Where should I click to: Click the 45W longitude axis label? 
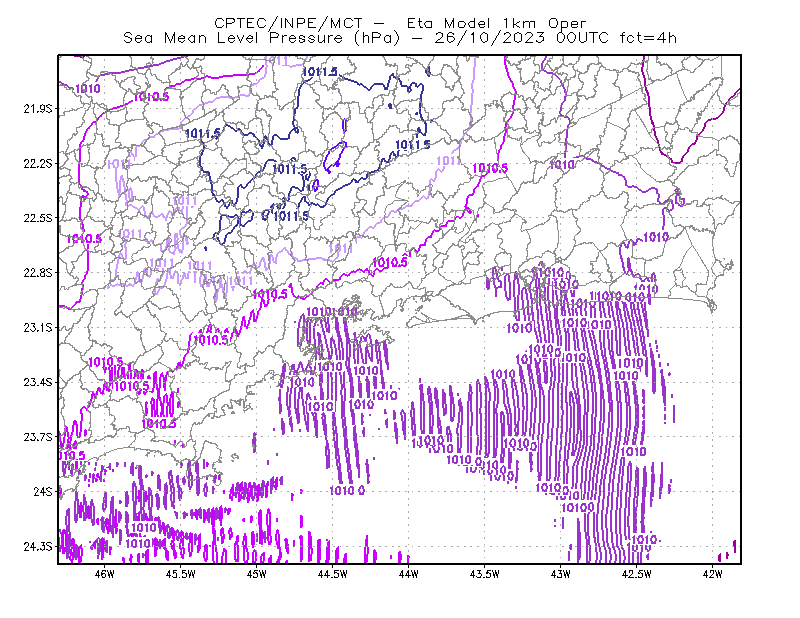[x=257, y=574]
